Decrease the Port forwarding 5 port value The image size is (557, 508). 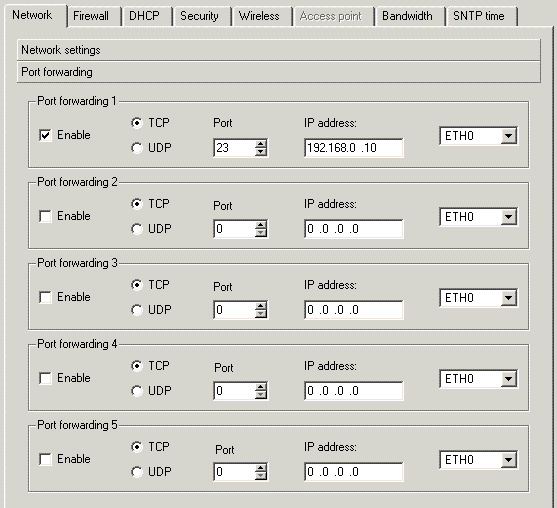tap(261, 475)
